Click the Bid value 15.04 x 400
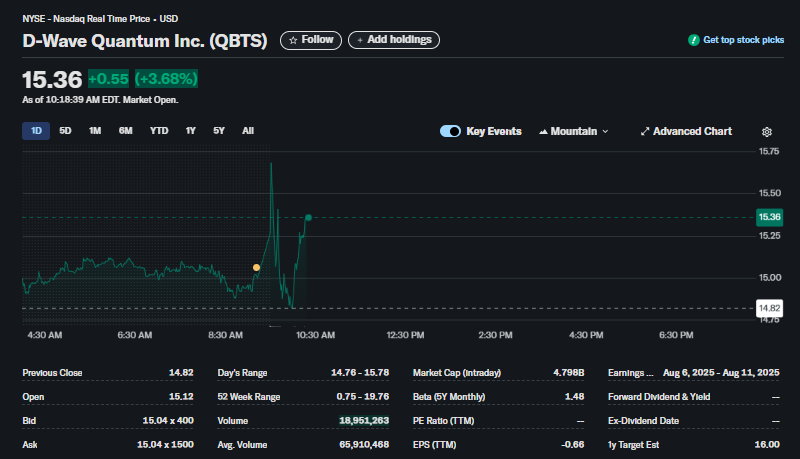This screenshot has width=800, height=459. (x=168, y=421)
